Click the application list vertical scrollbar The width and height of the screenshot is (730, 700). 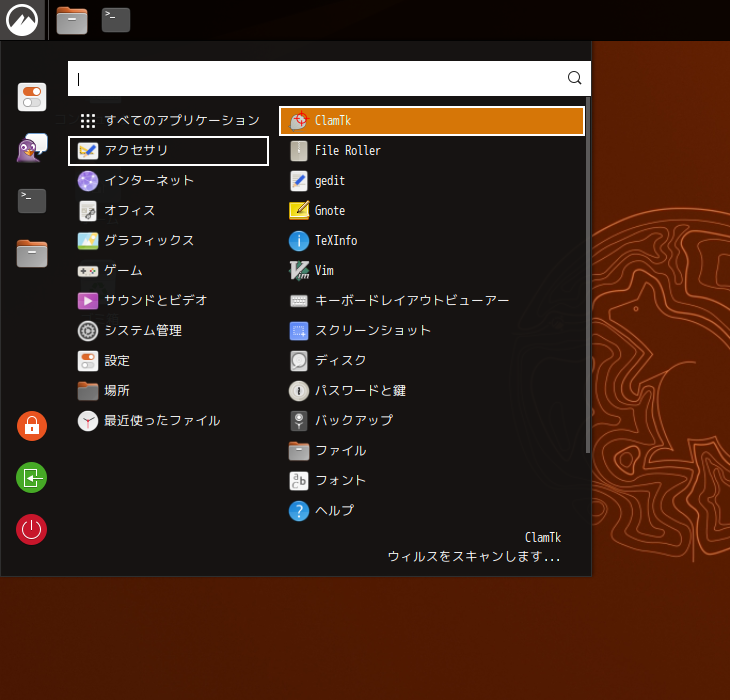pos(588,275)
